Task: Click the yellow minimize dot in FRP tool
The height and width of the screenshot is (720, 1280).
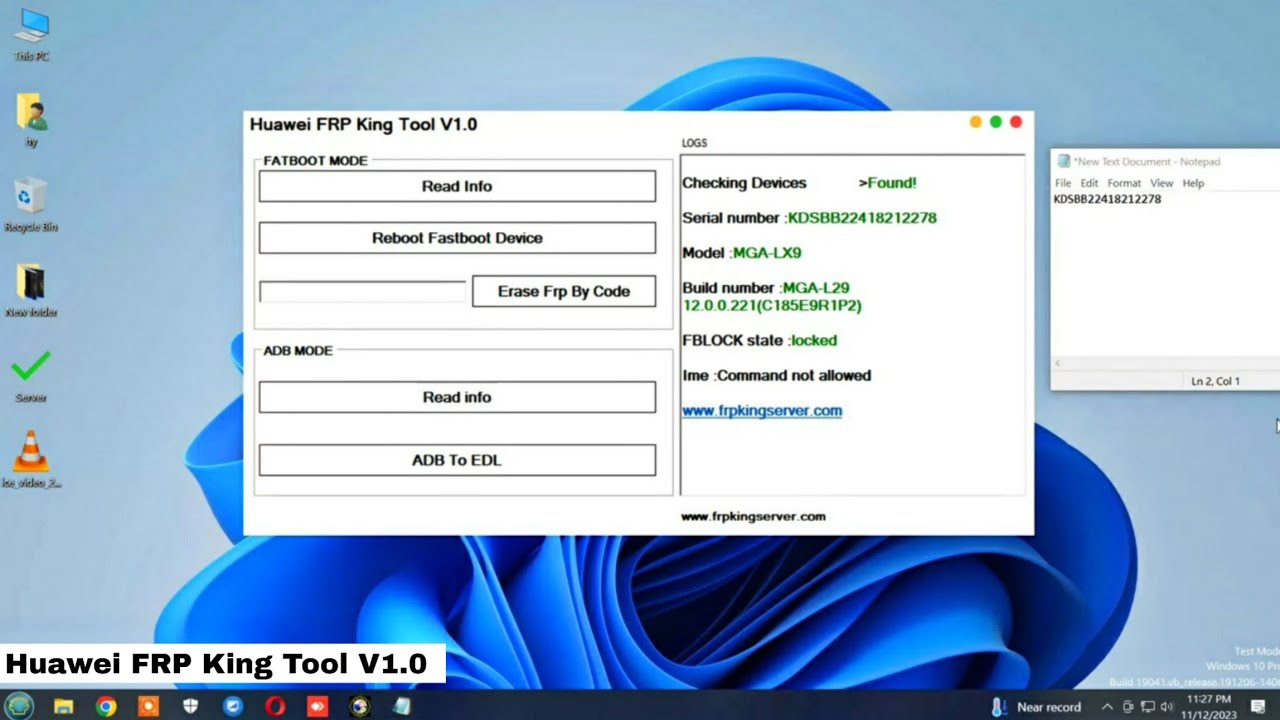Action: (976, 122)
